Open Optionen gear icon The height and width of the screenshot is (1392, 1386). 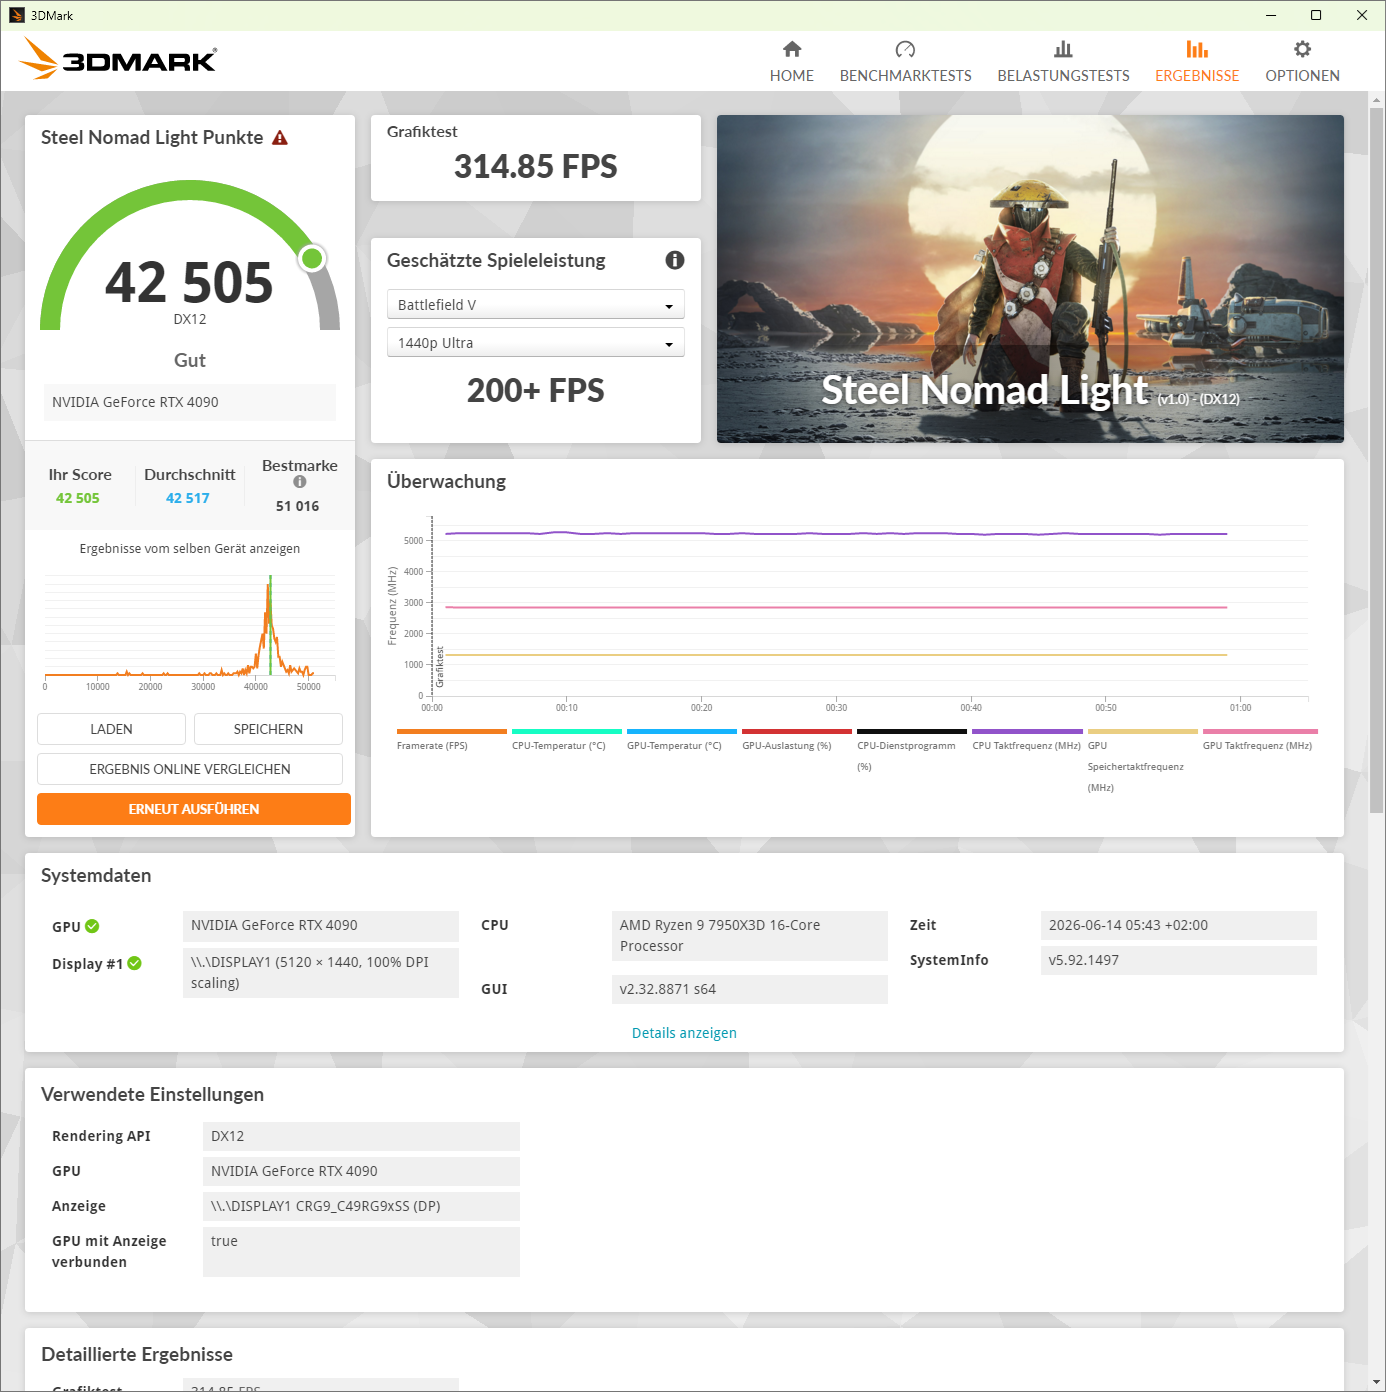[1302, 49]
